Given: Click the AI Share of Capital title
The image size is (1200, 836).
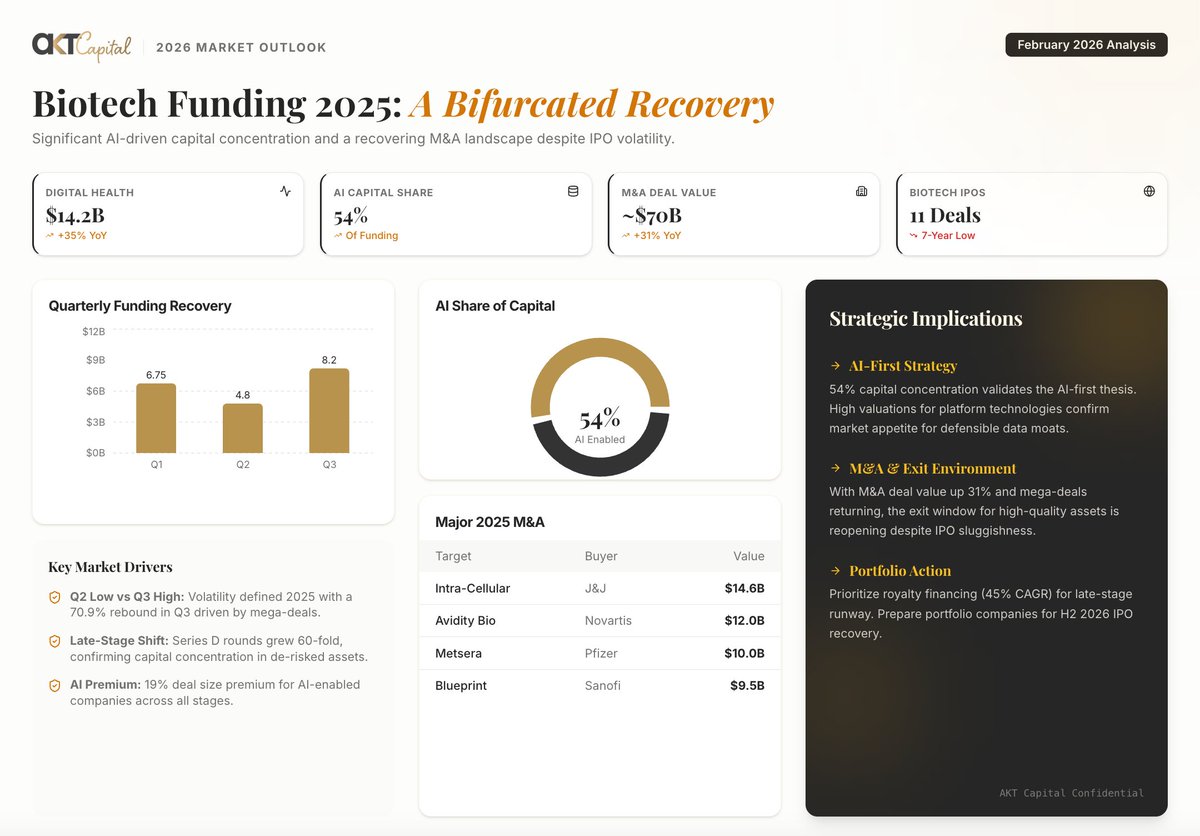Looking at the screenshot, I should [495, 306].
